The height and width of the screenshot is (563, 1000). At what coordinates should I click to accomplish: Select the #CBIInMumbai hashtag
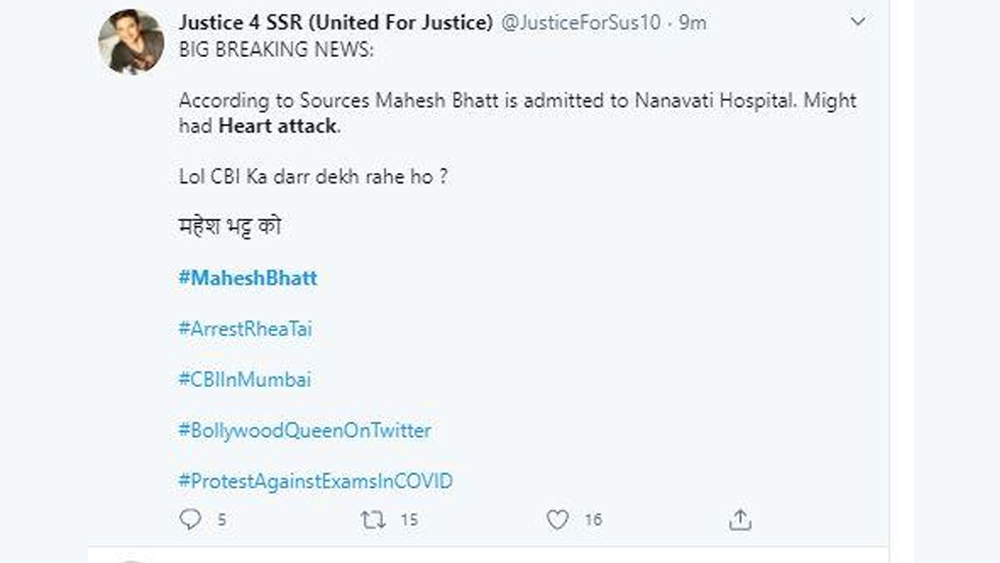[x=245, y=380]
